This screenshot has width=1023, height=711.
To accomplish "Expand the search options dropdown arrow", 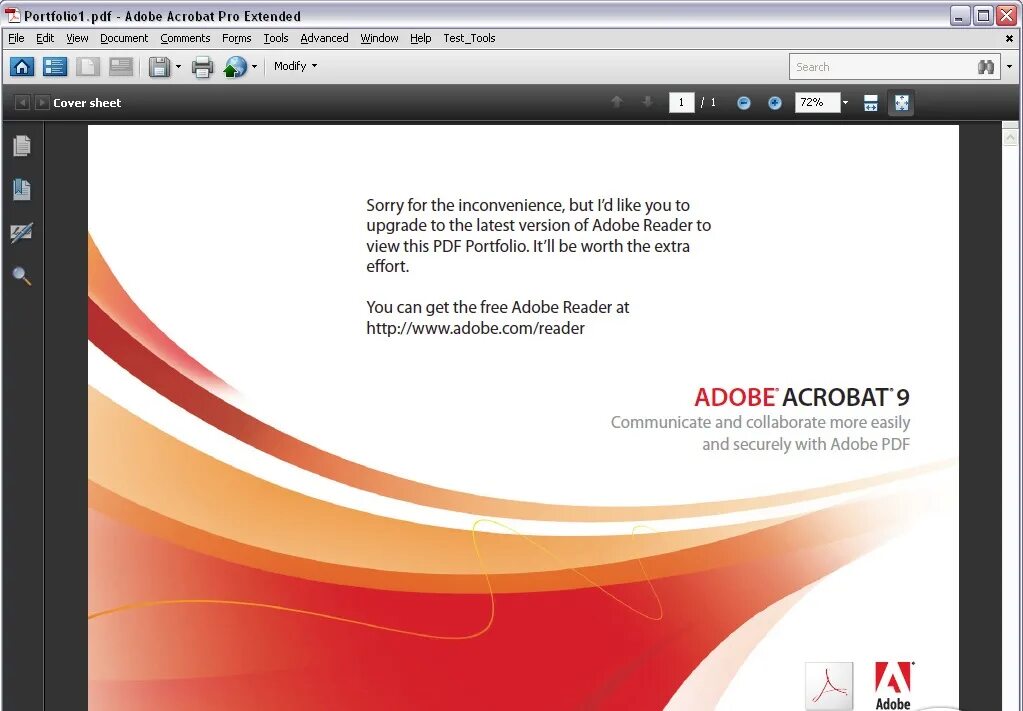I will (x=1009, y=67).
